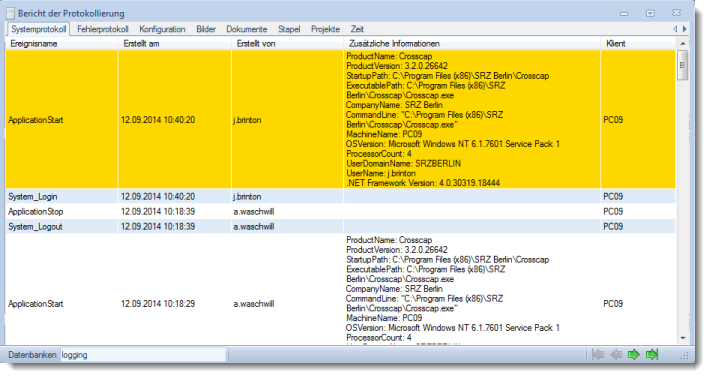Open the Konfiguration tab
This screenshot has height=378, width=710.
pyautogui.click(x=162, y=29)
